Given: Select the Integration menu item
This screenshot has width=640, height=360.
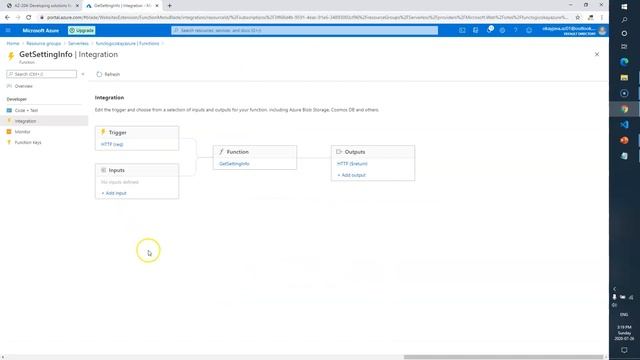Looking at the screenshot, I should [25, 121].
